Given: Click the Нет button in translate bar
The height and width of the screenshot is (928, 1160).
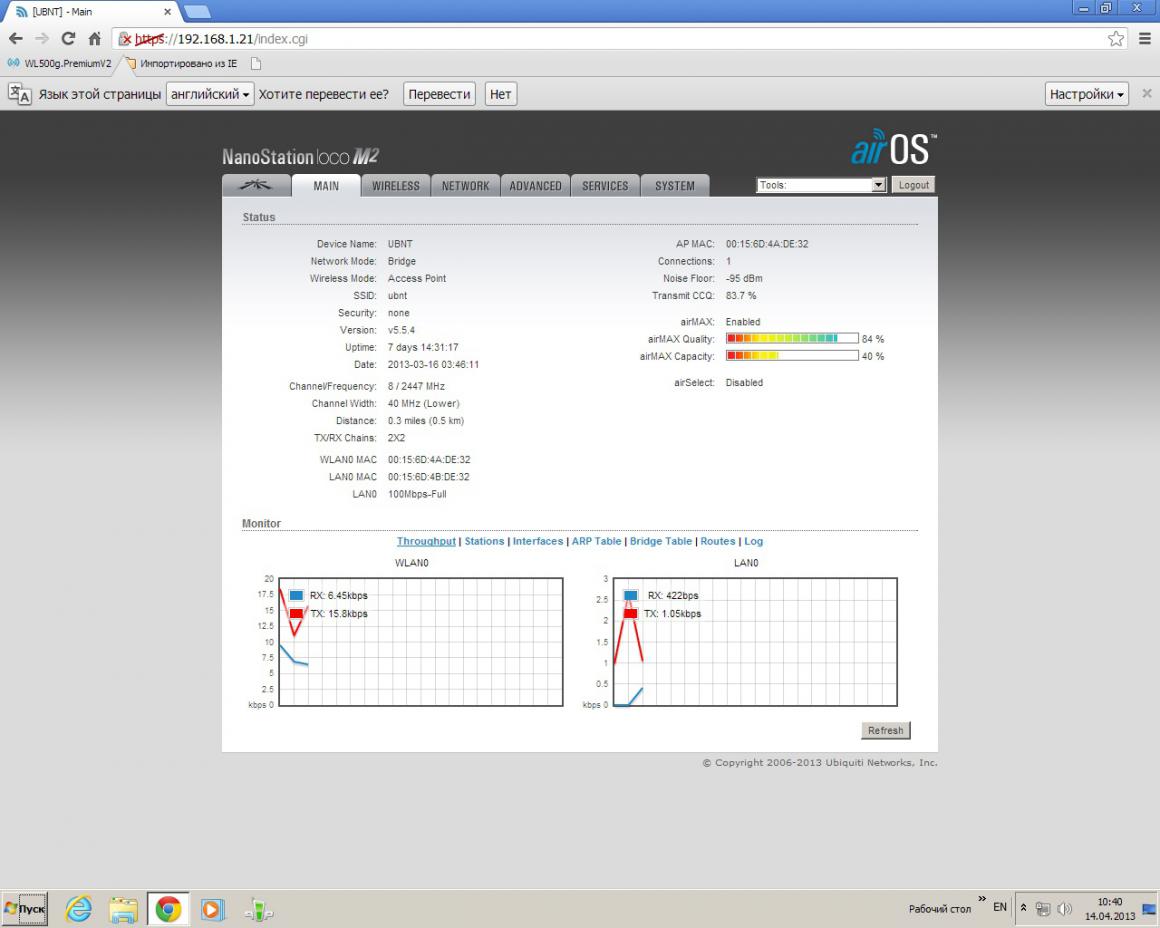Looking at the screenshot, I should (501, 94).
